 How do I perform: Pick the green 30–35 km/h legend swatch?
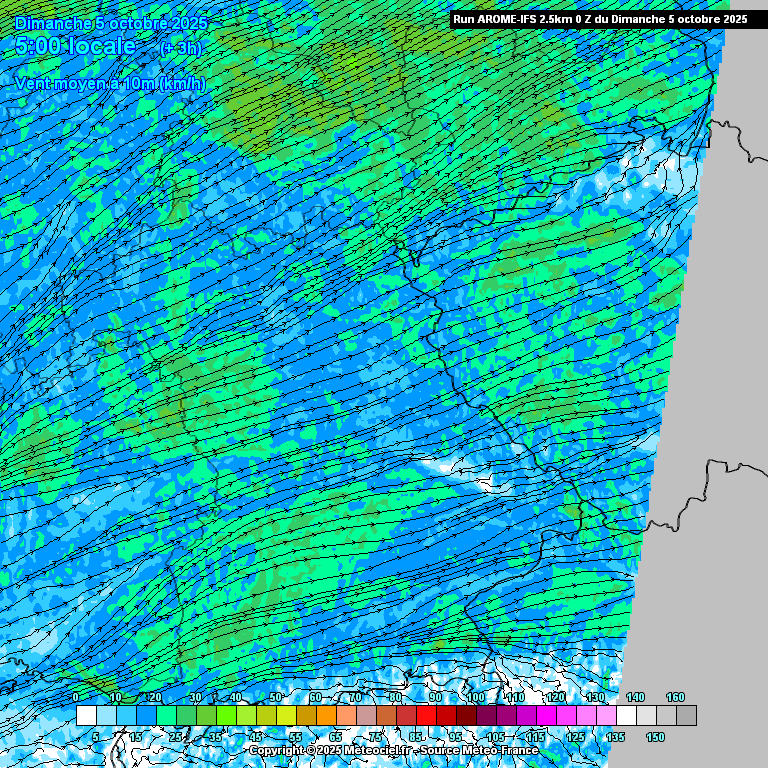coord(206,716)
